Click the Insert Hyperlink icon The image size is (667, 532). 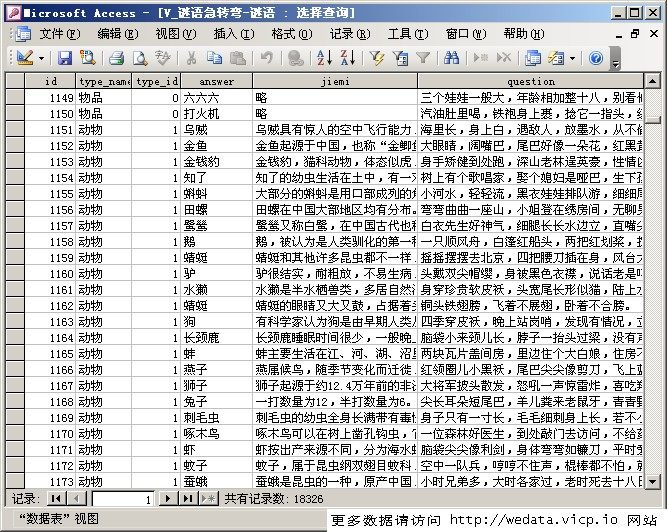coord(295,58)
